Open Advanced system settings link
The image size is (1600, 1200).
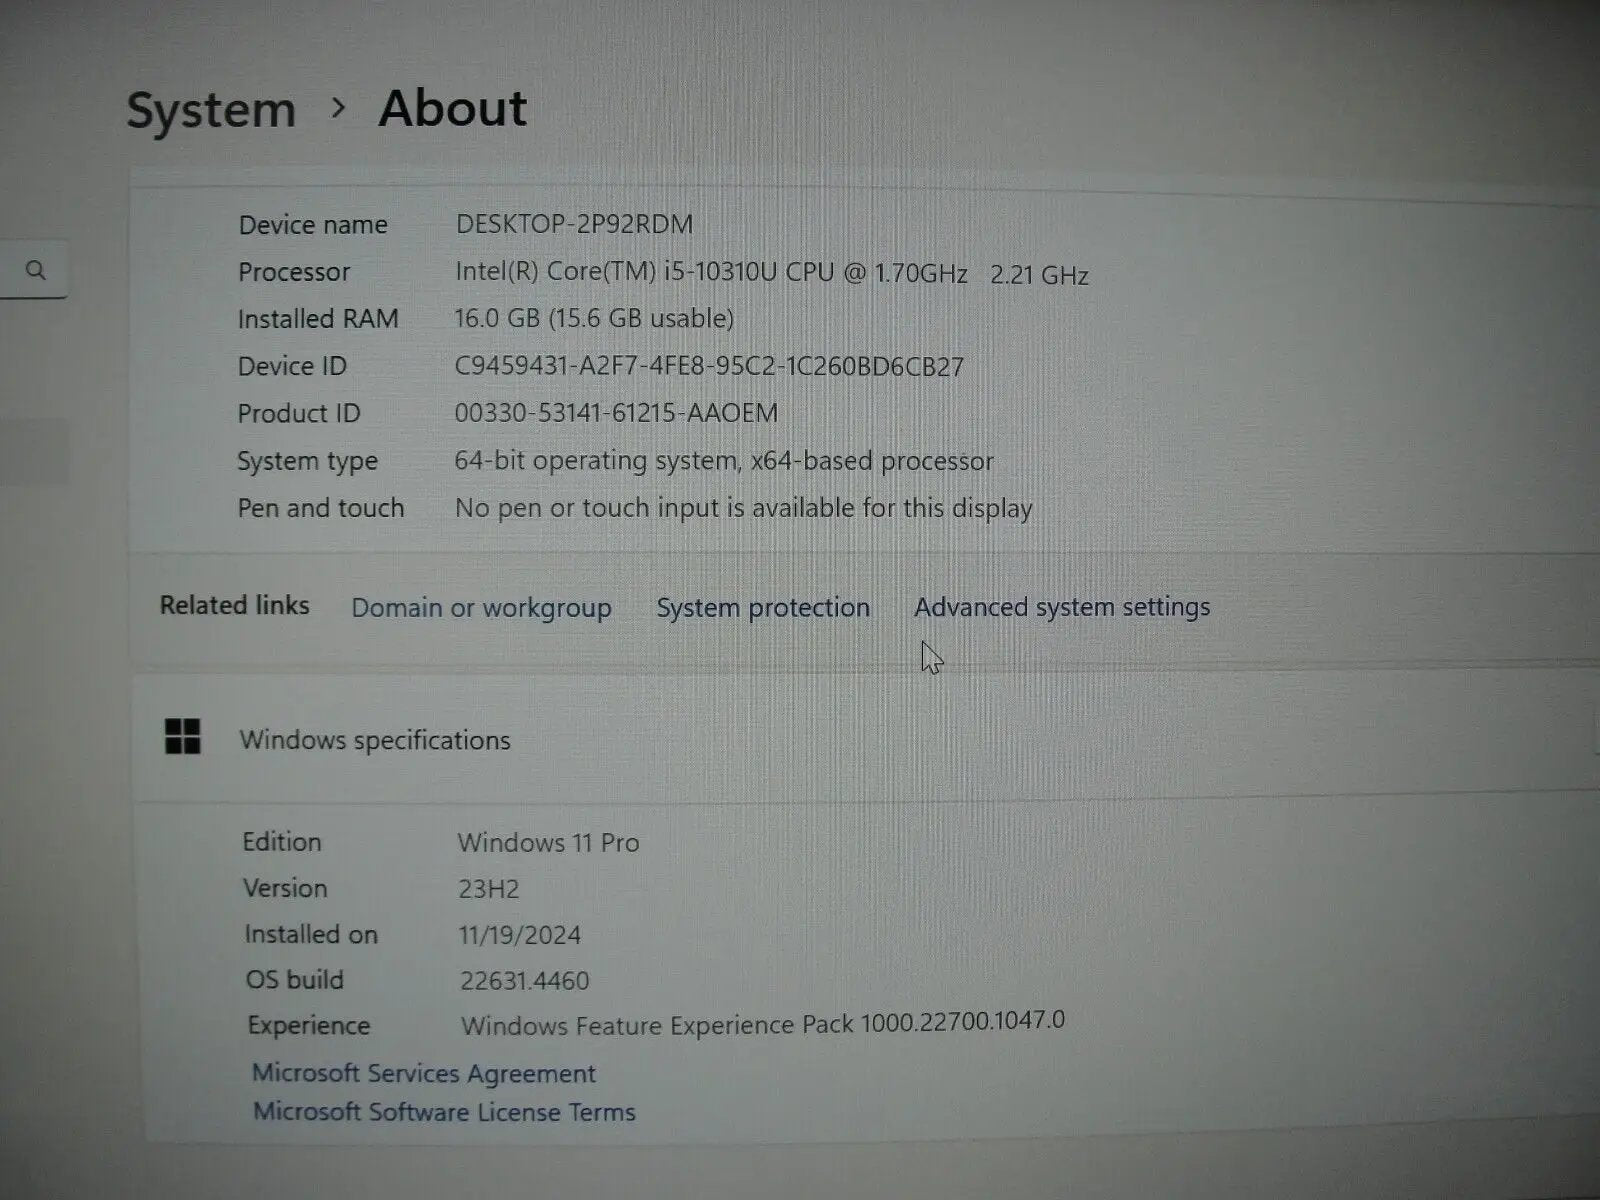[x=1062, y=607]
